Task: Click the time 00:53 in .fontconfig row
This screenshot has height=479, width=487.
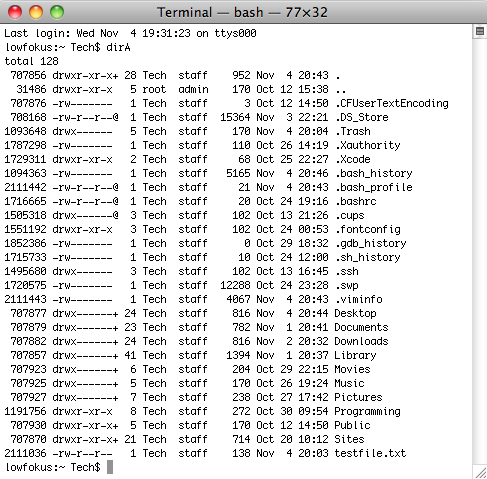Action: 313,229
